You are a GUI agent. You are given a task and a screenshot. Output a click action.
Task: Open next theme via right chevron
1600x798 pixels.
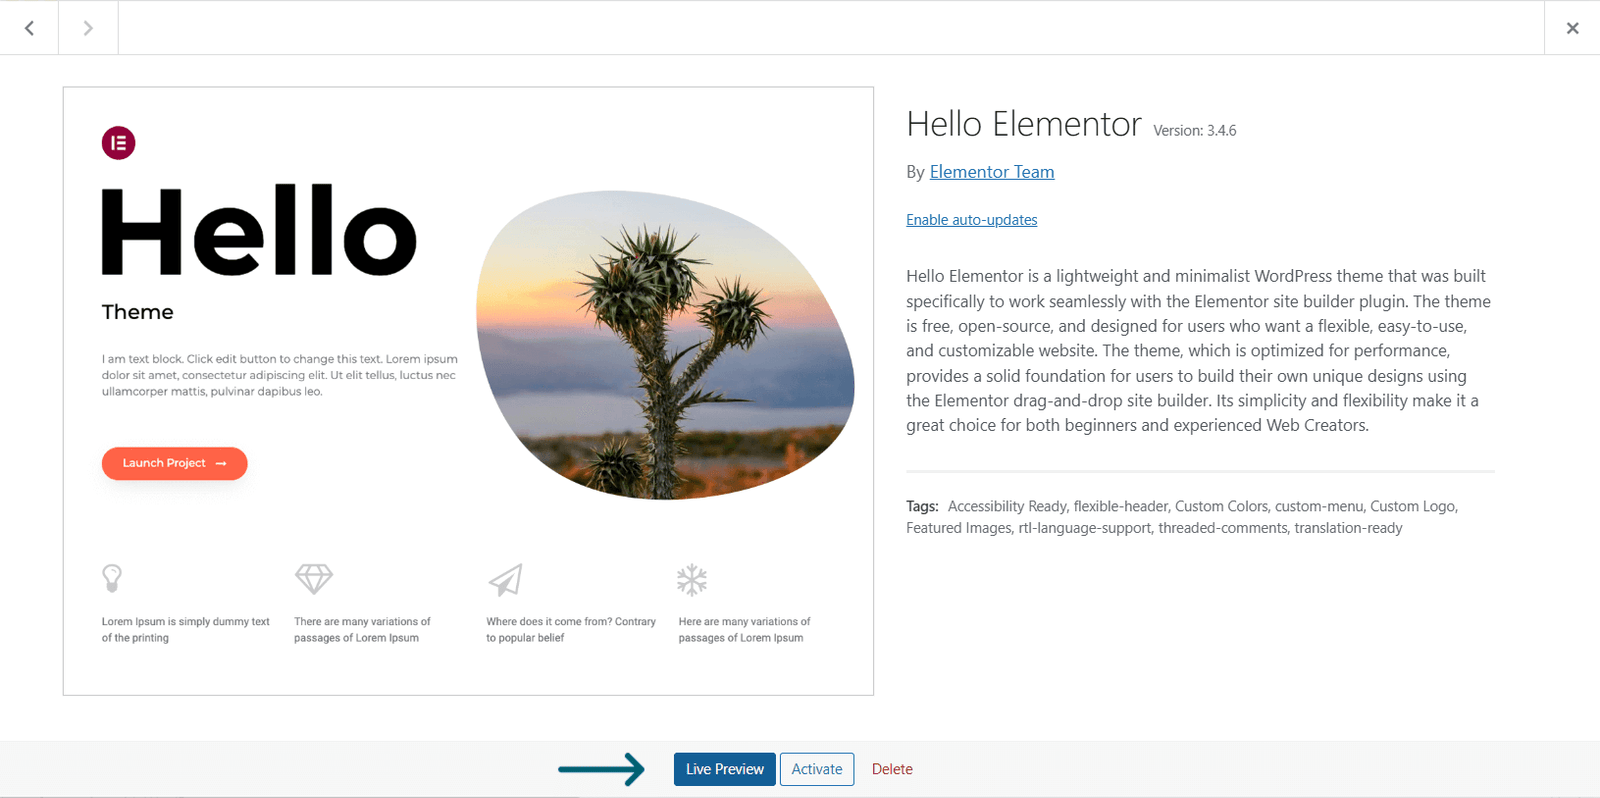click(x=88, y=27)
